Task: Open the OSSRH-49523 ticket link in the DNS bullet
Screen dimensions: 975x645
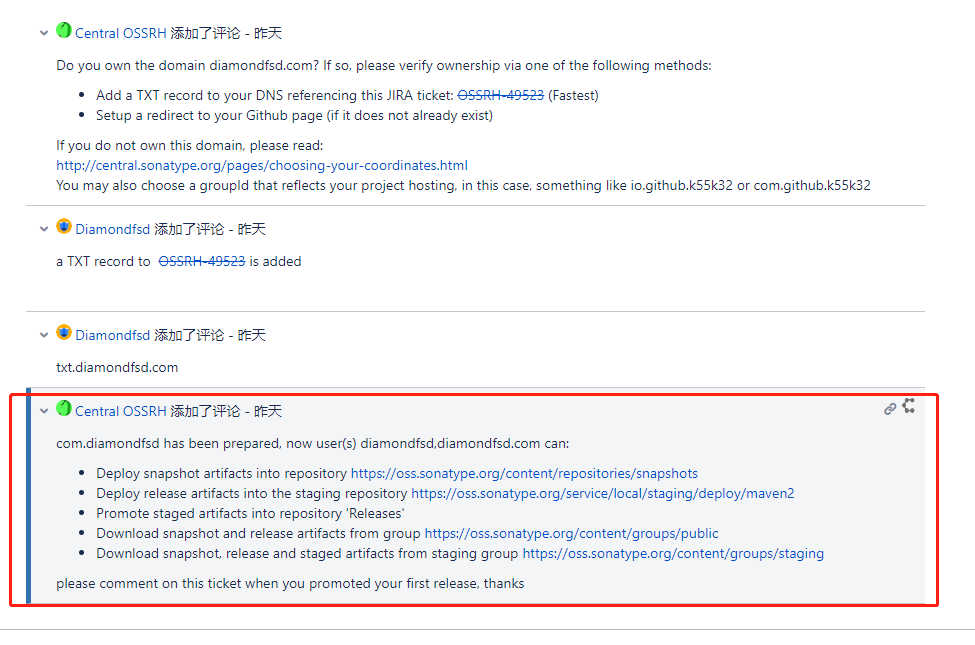Action: tap(500, 95)
